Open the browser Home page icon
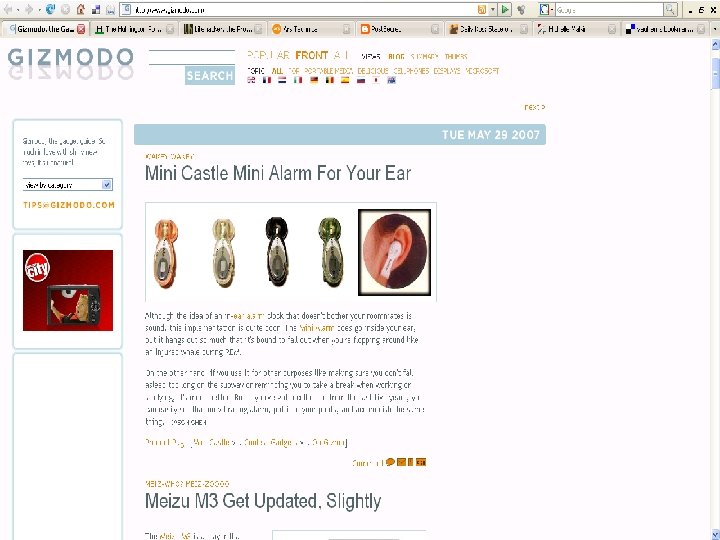The image size is (720, 540). (81, 9)
